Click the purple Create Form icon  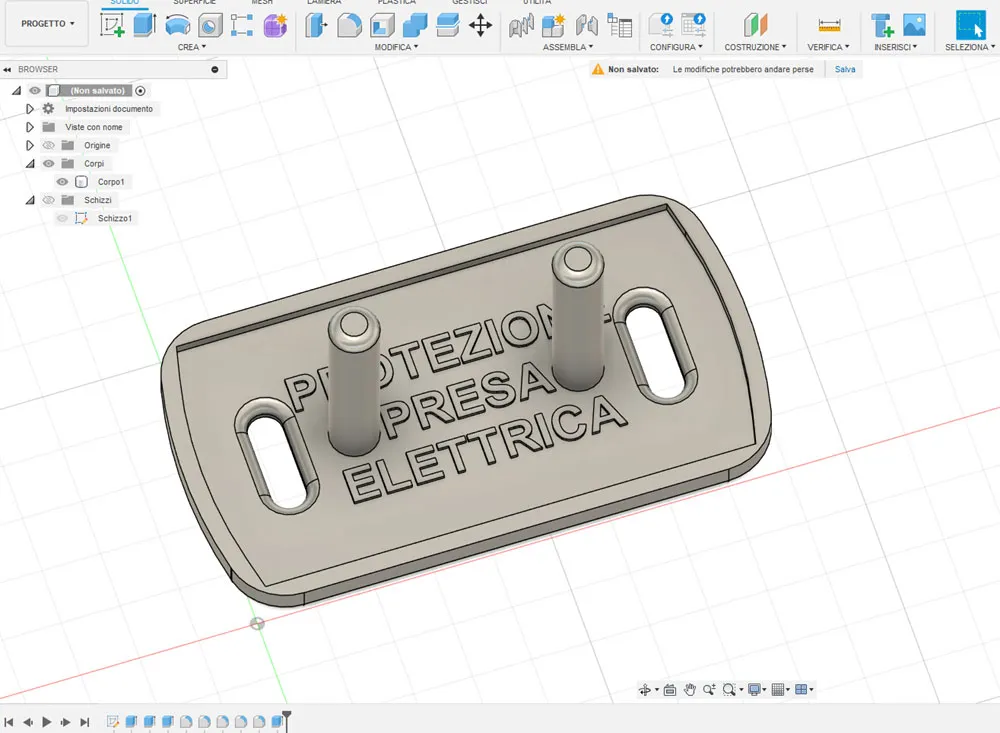pyautogui.click(x=275, y=25)
